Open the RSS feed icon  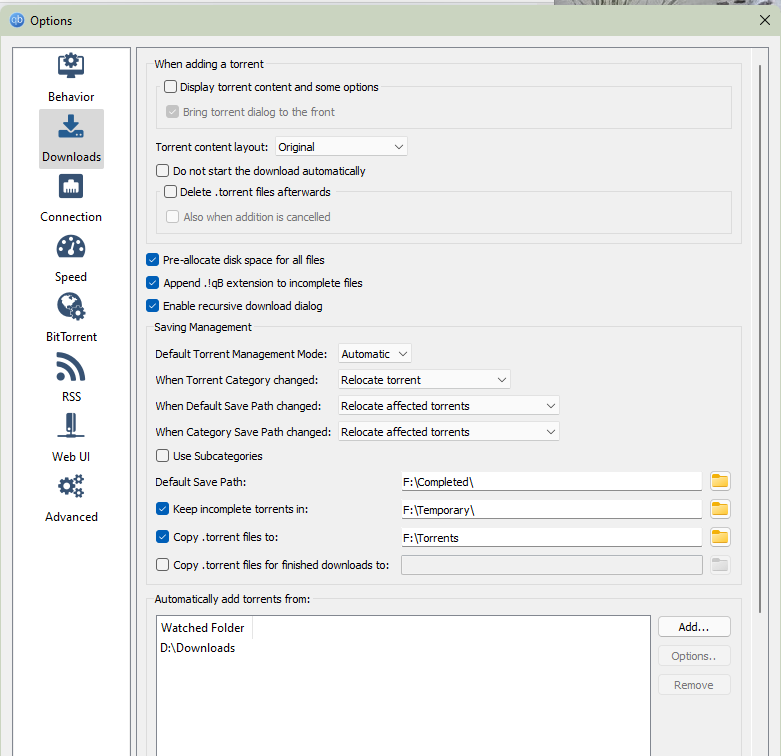71,367
